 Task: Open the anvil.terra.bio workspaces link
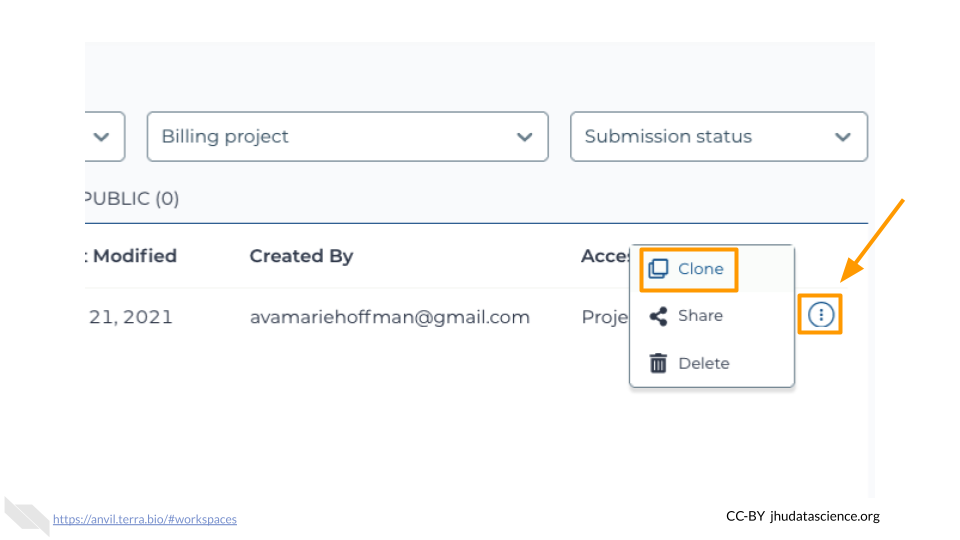point(144,519)
